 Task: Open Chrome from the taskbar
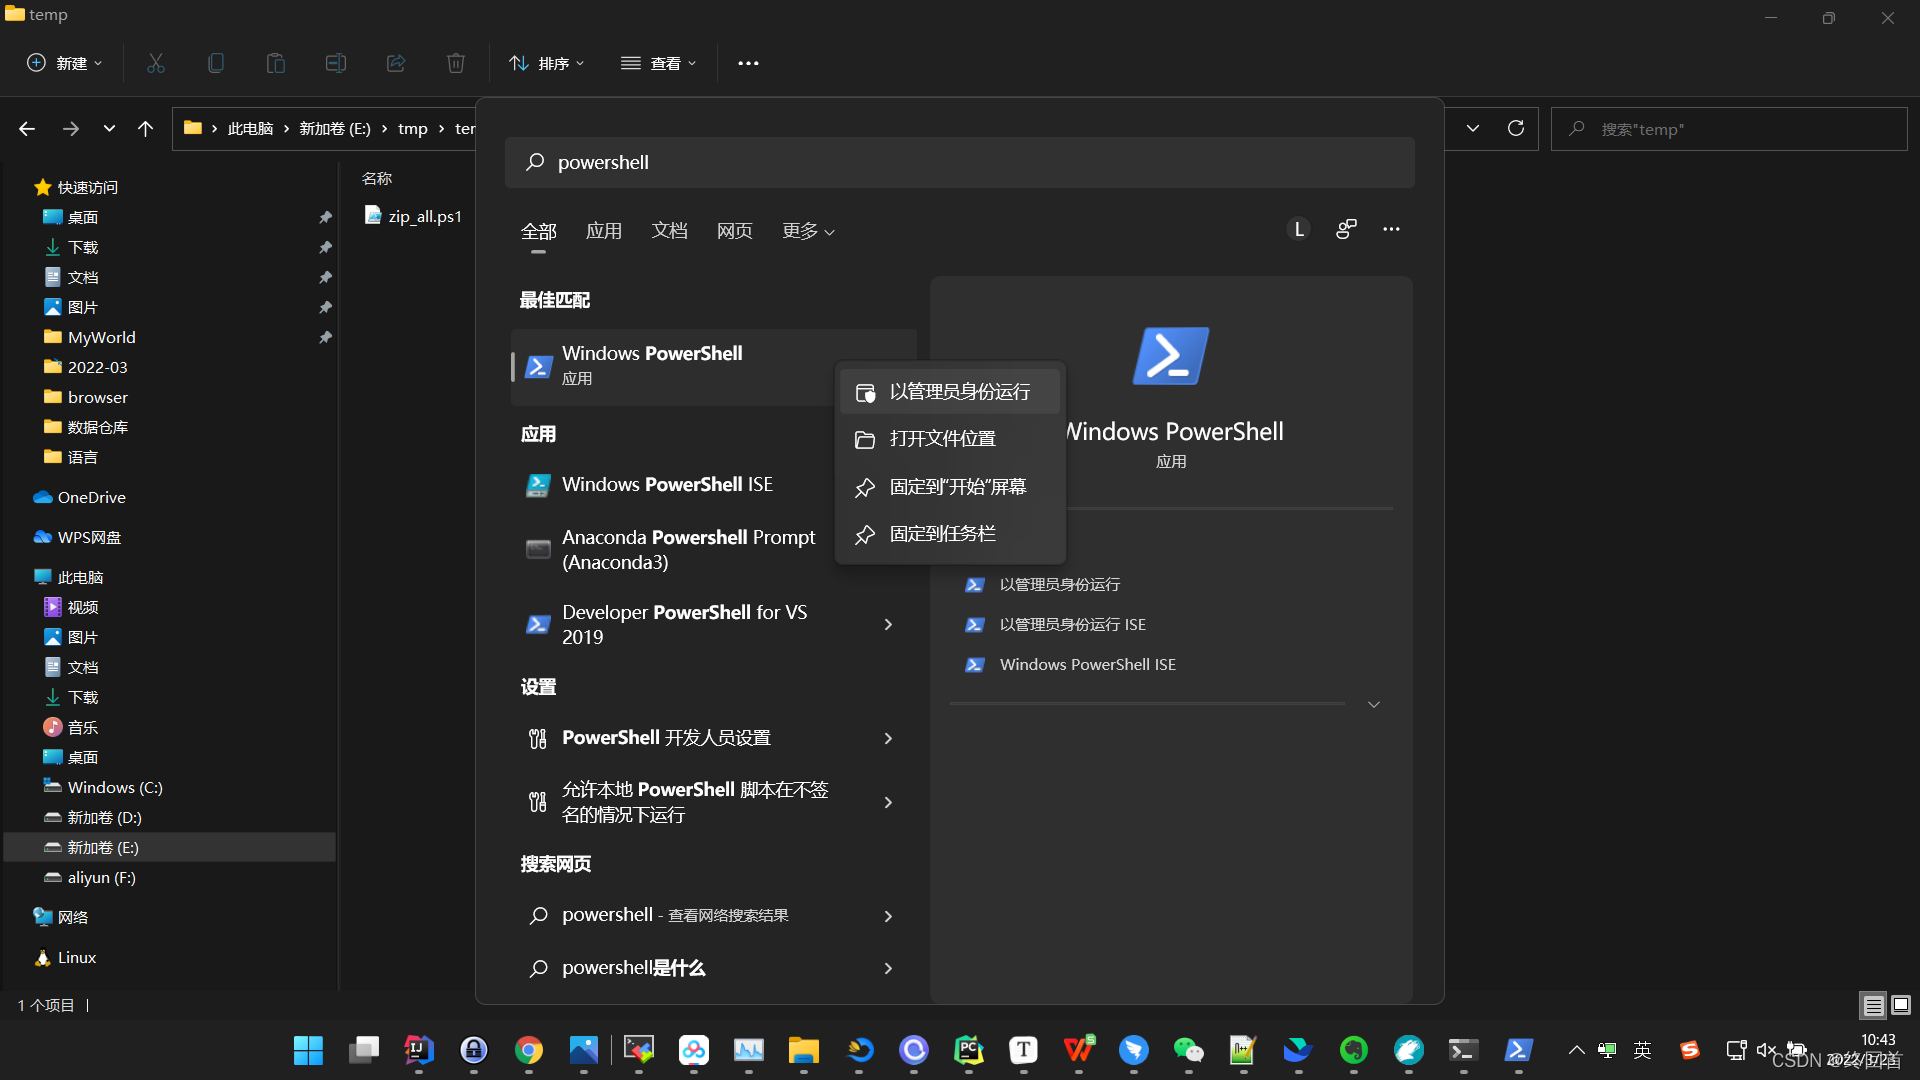(529, 1050)
